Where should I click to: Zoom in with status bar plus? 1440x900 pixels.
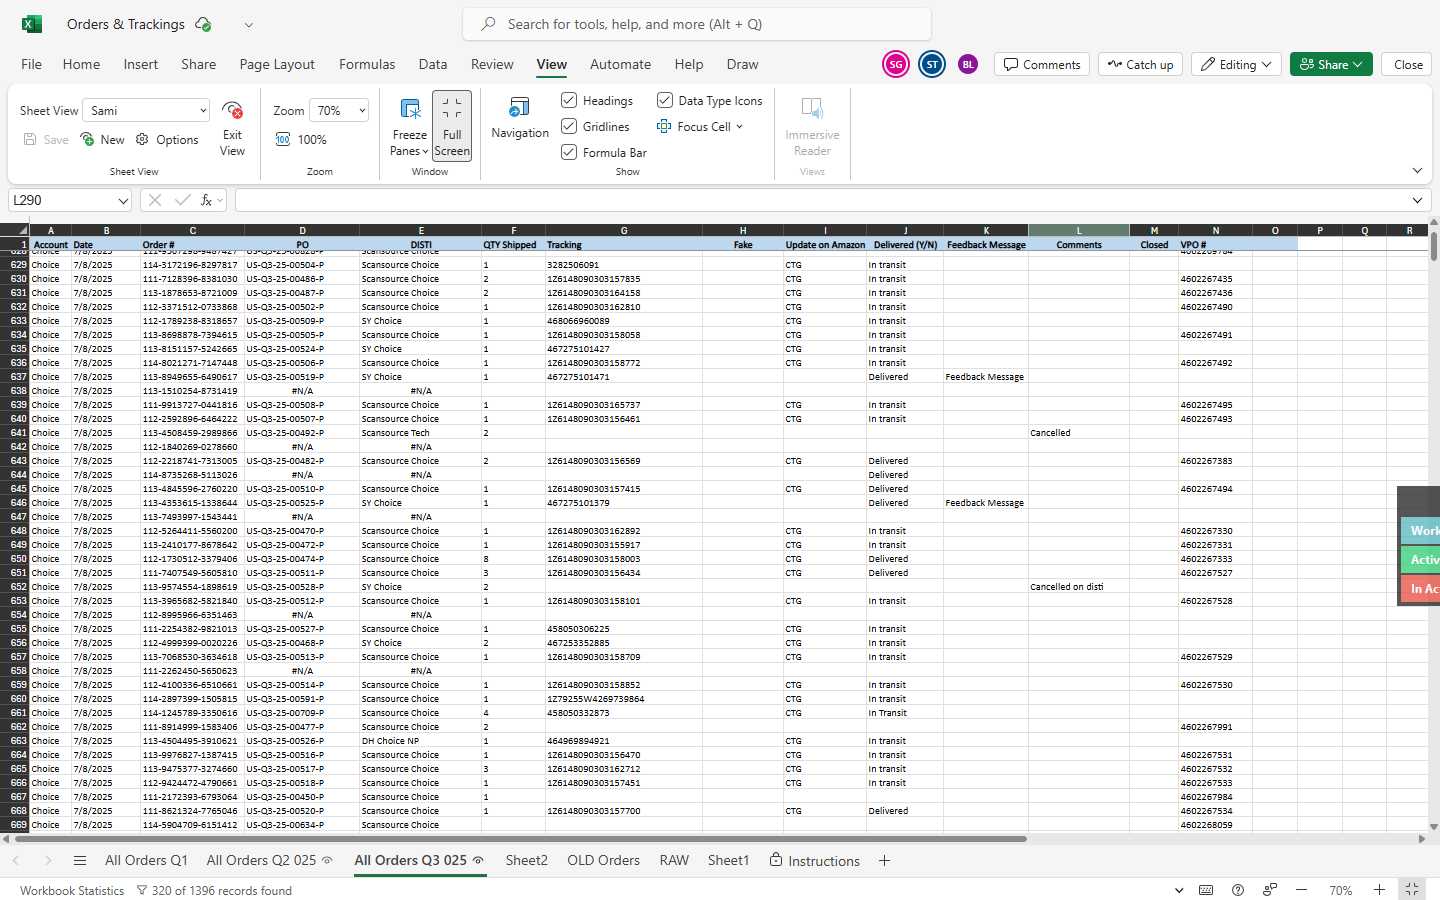click(x=1379, y=890)
